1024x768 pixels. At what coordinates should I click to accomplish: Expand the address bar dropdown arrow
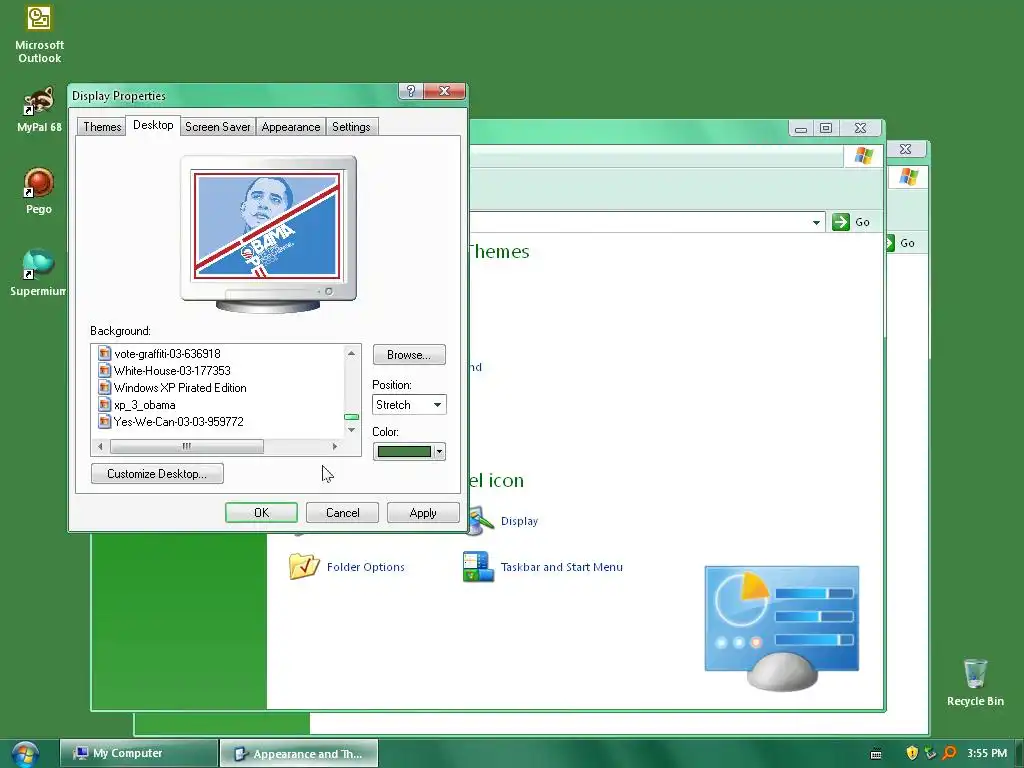tap(816, 223)
